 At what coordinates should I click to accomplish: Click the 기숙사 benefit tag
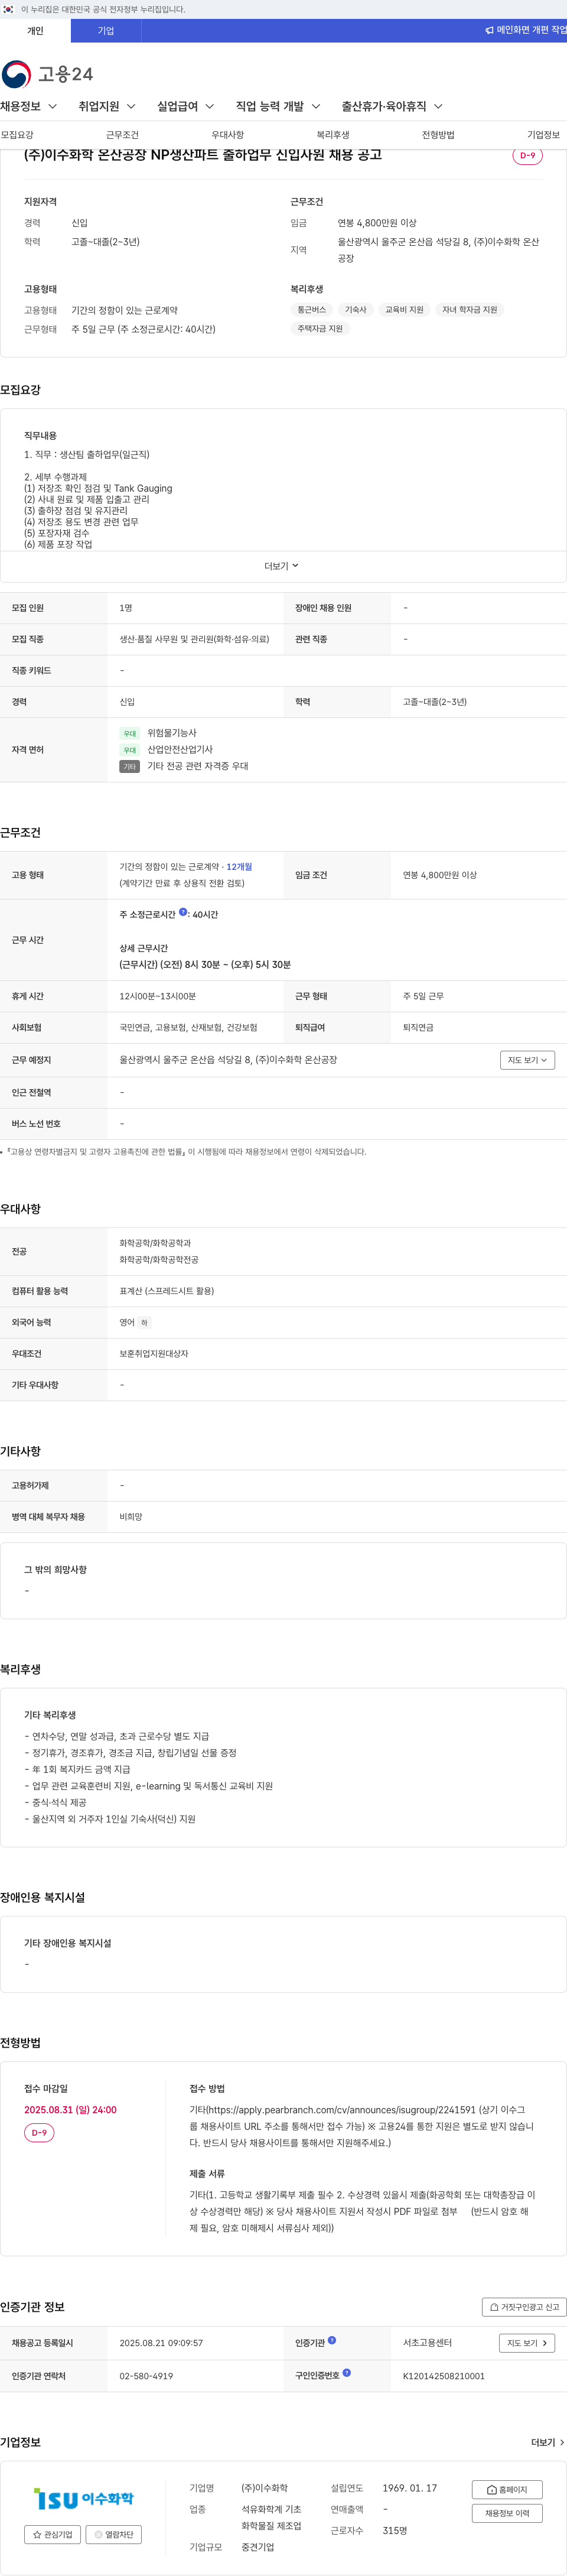click(x=356, y=310)
